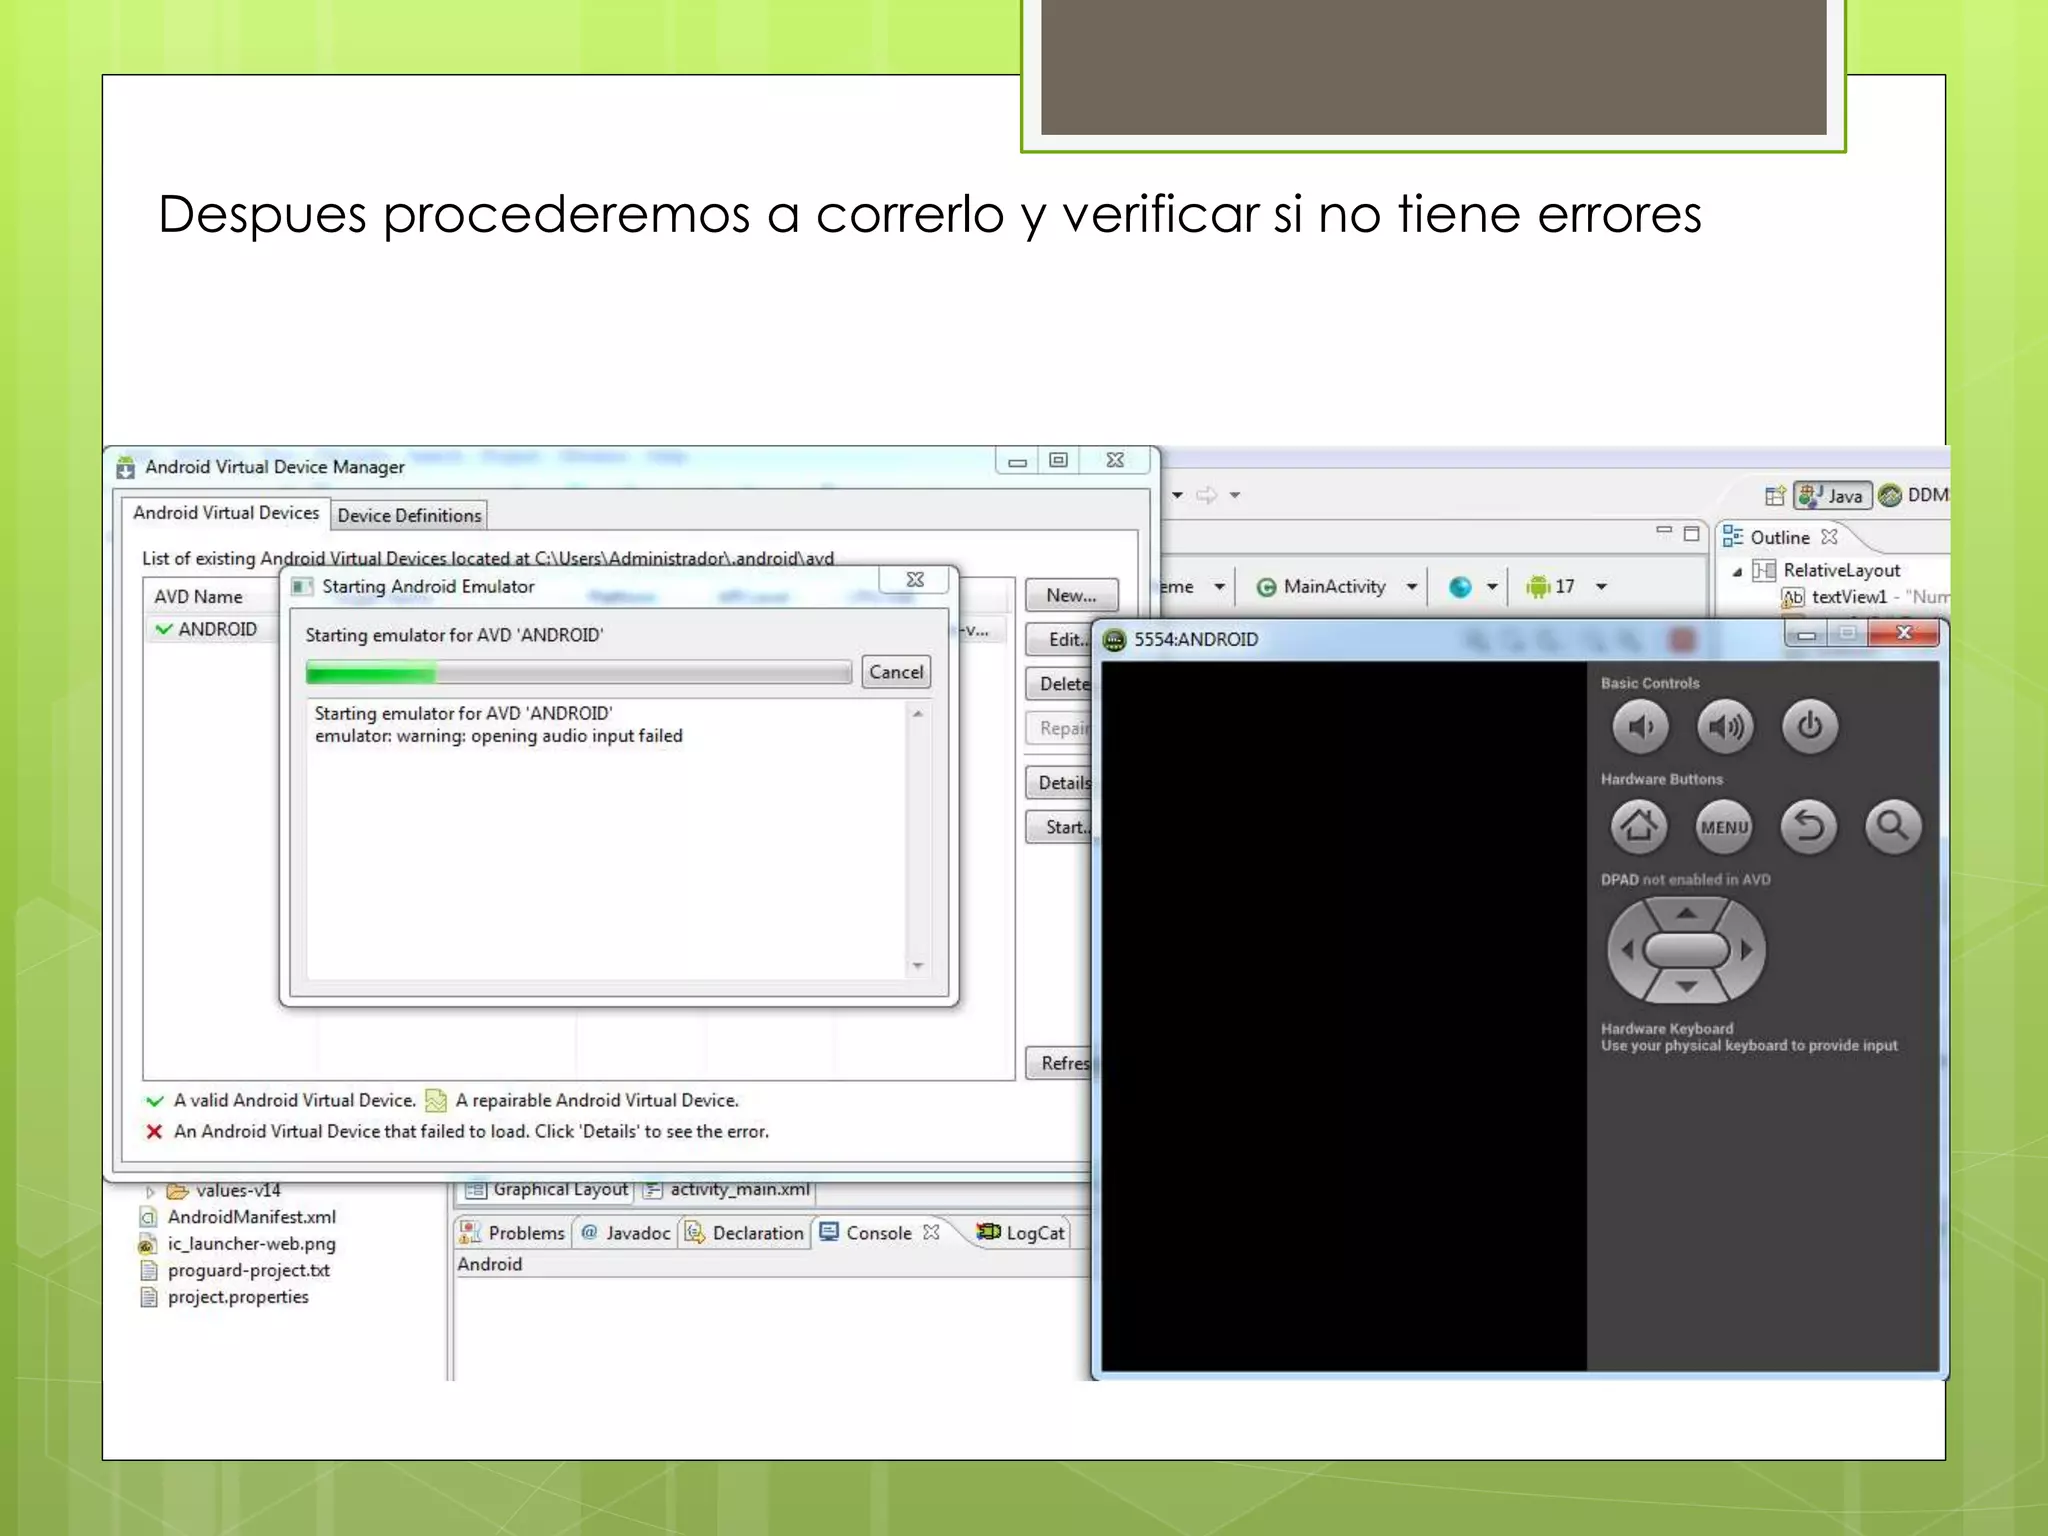Click the emulator power button icon
This screenshot has width=2048, height=1536.
1809,727
